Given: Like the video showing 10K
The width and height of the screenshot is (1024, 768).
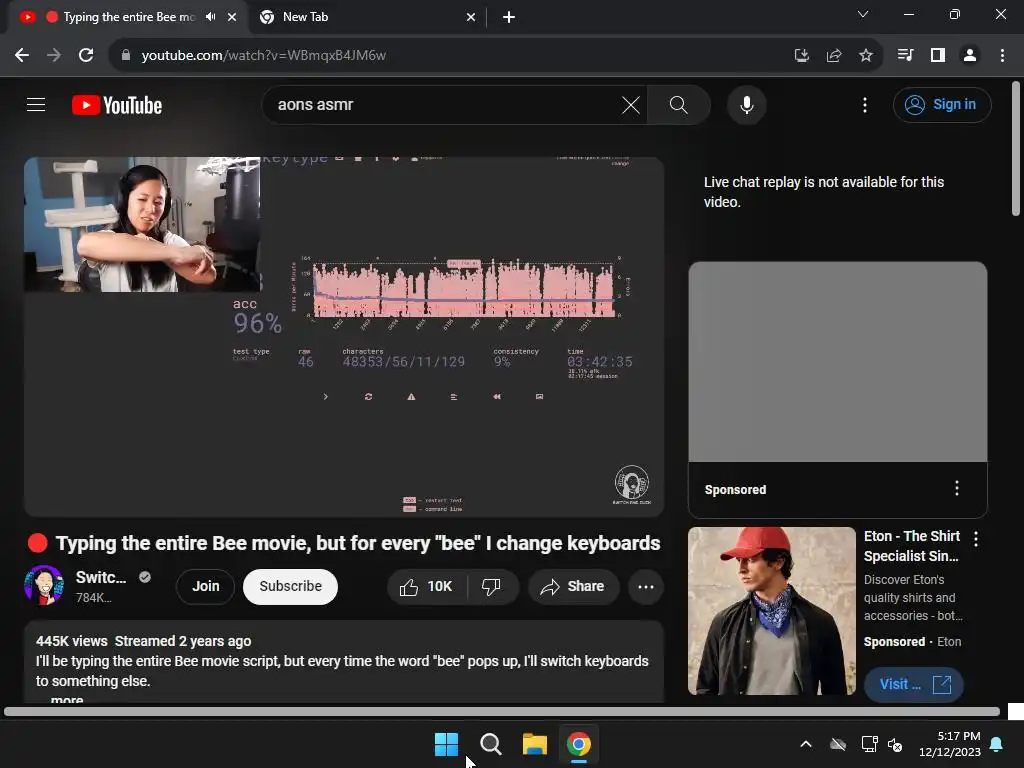Looking at the screenshot, I should (427, 586).
